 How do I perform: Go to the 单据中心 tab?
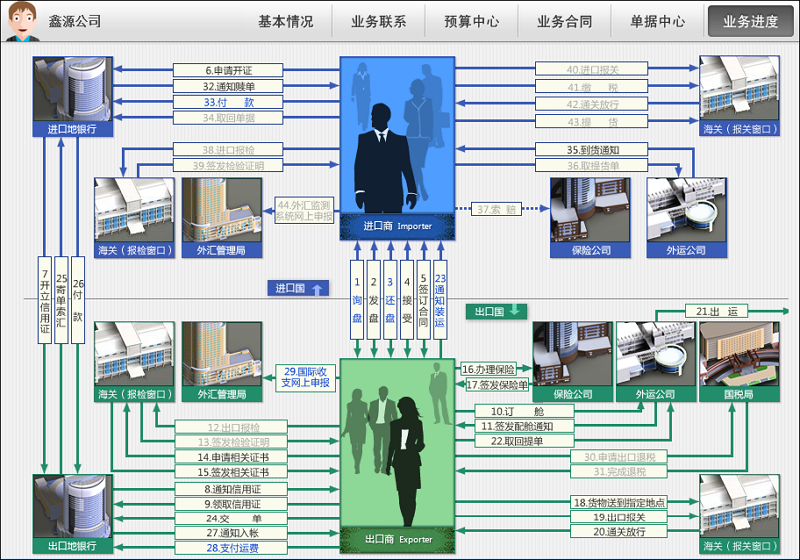(x=657, y=21)
